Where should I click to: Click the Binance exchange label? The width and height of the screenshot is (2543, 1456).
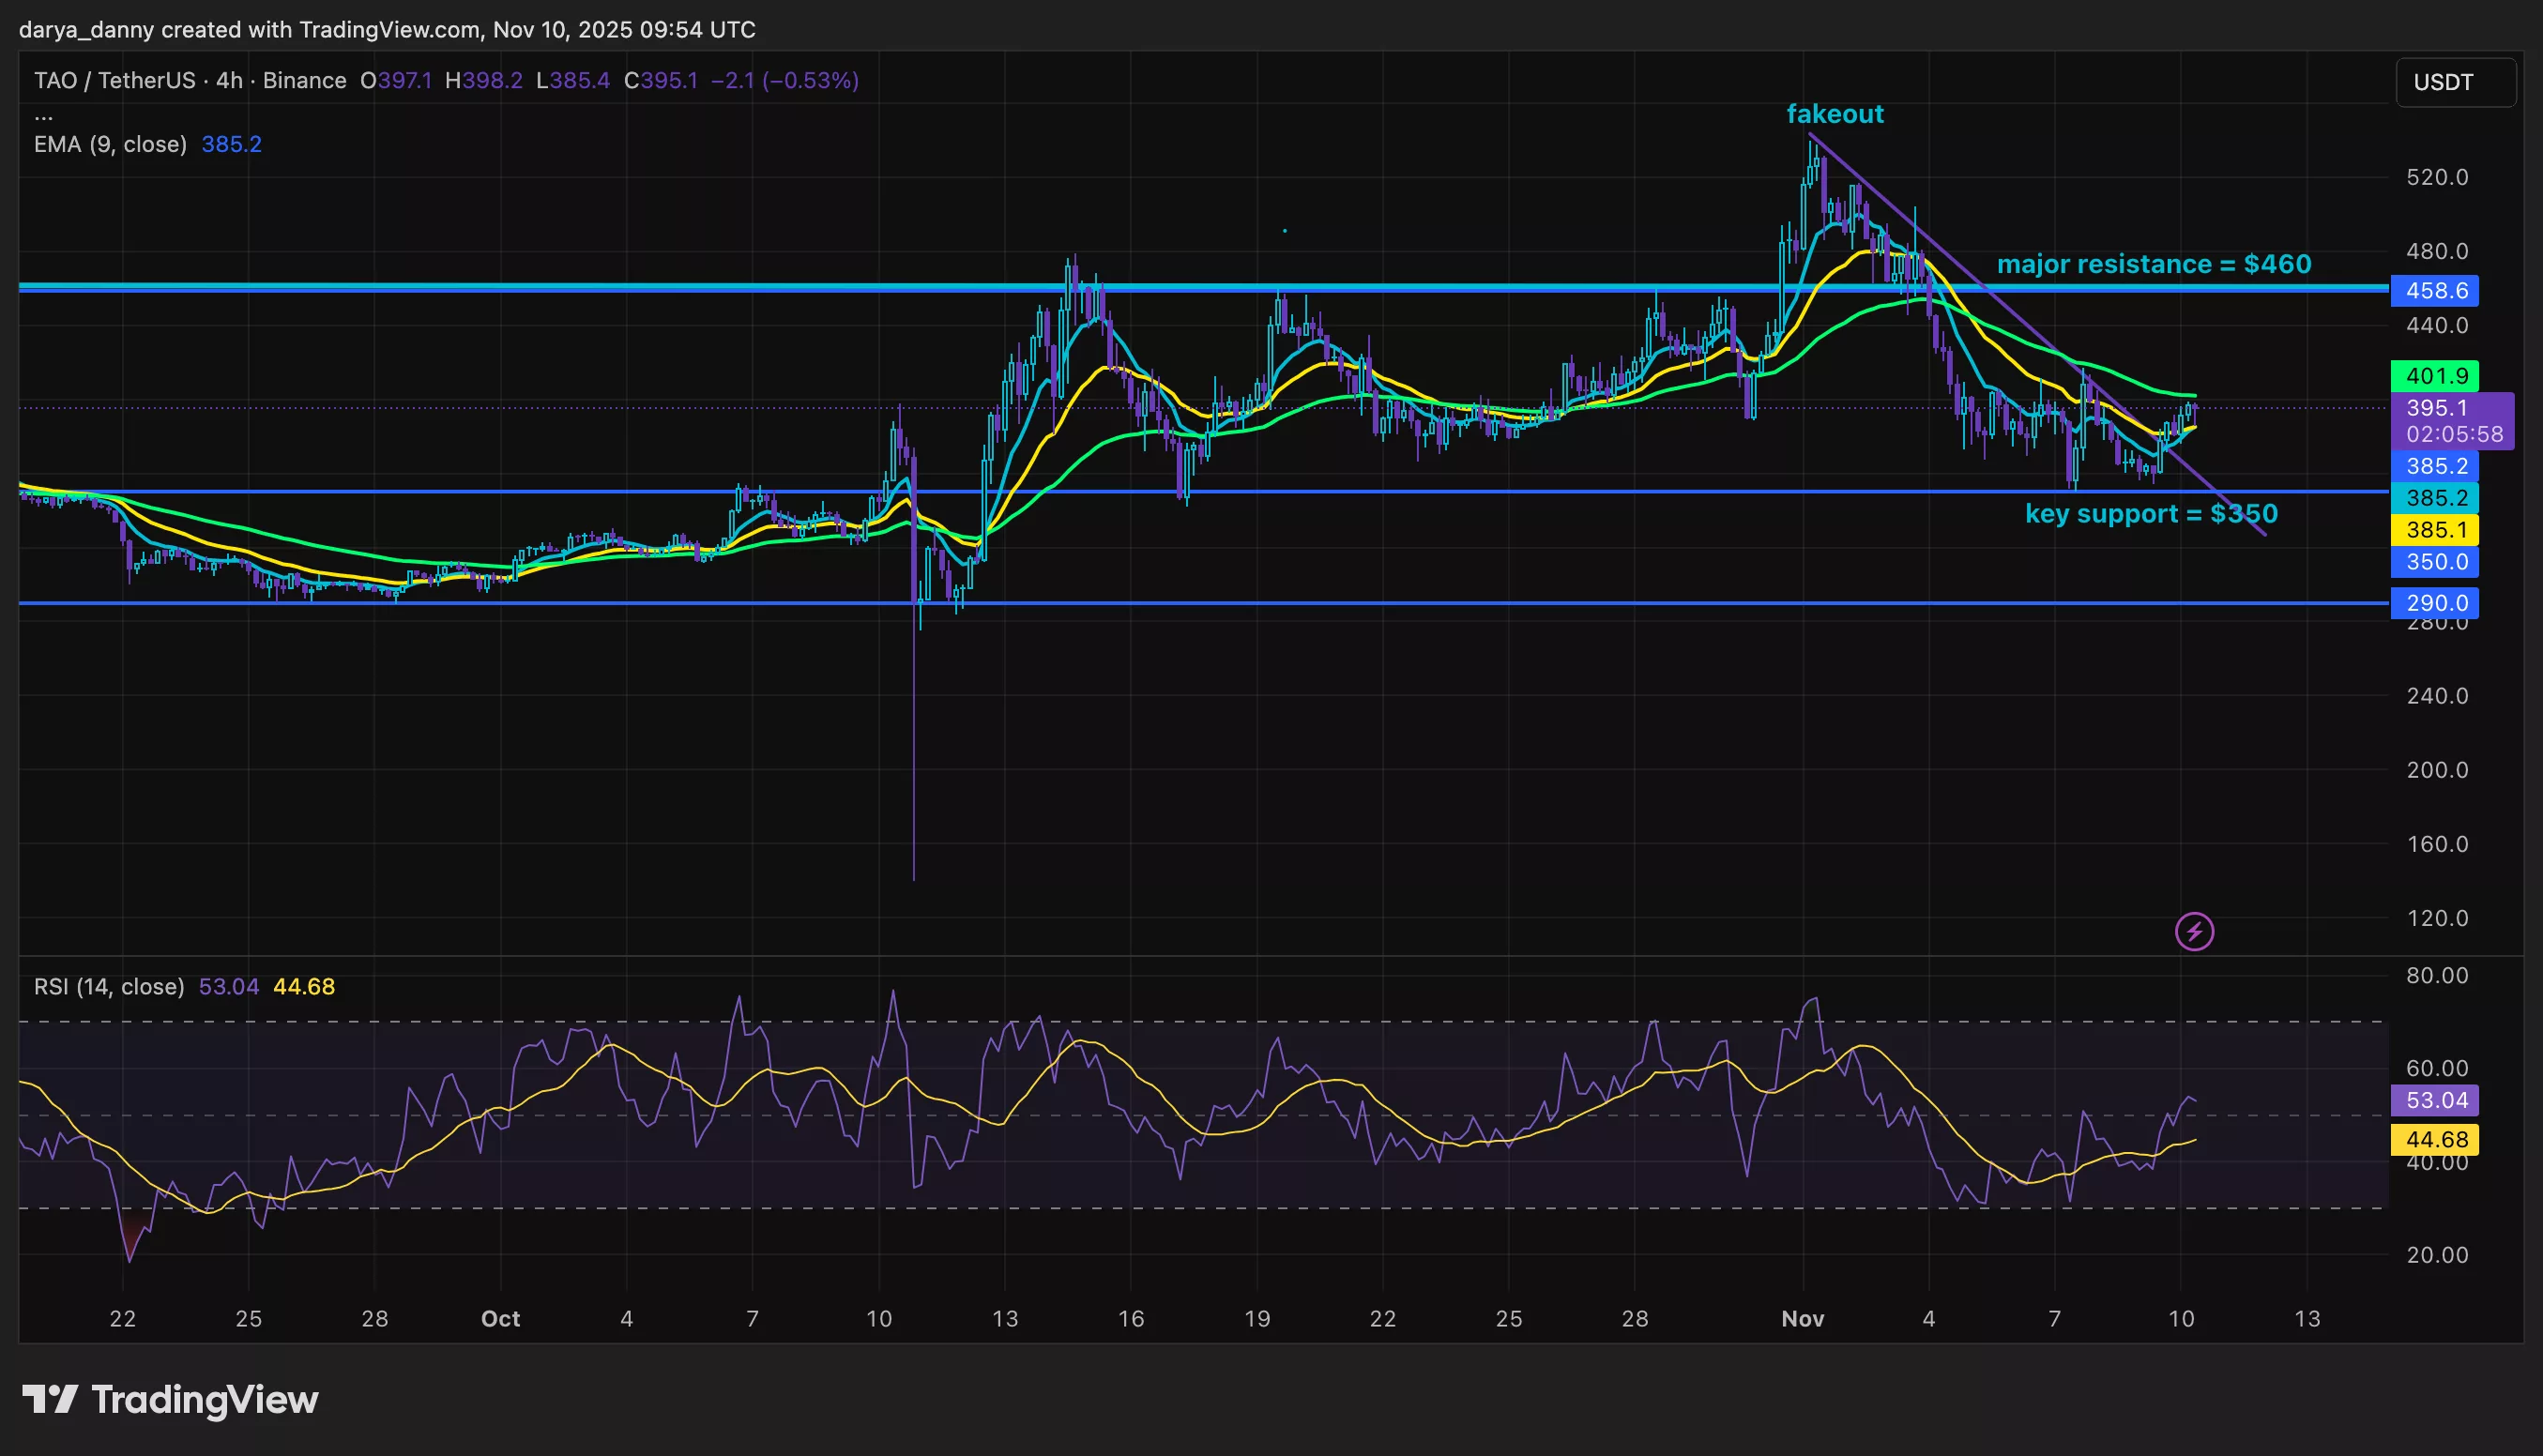point(303,81)
